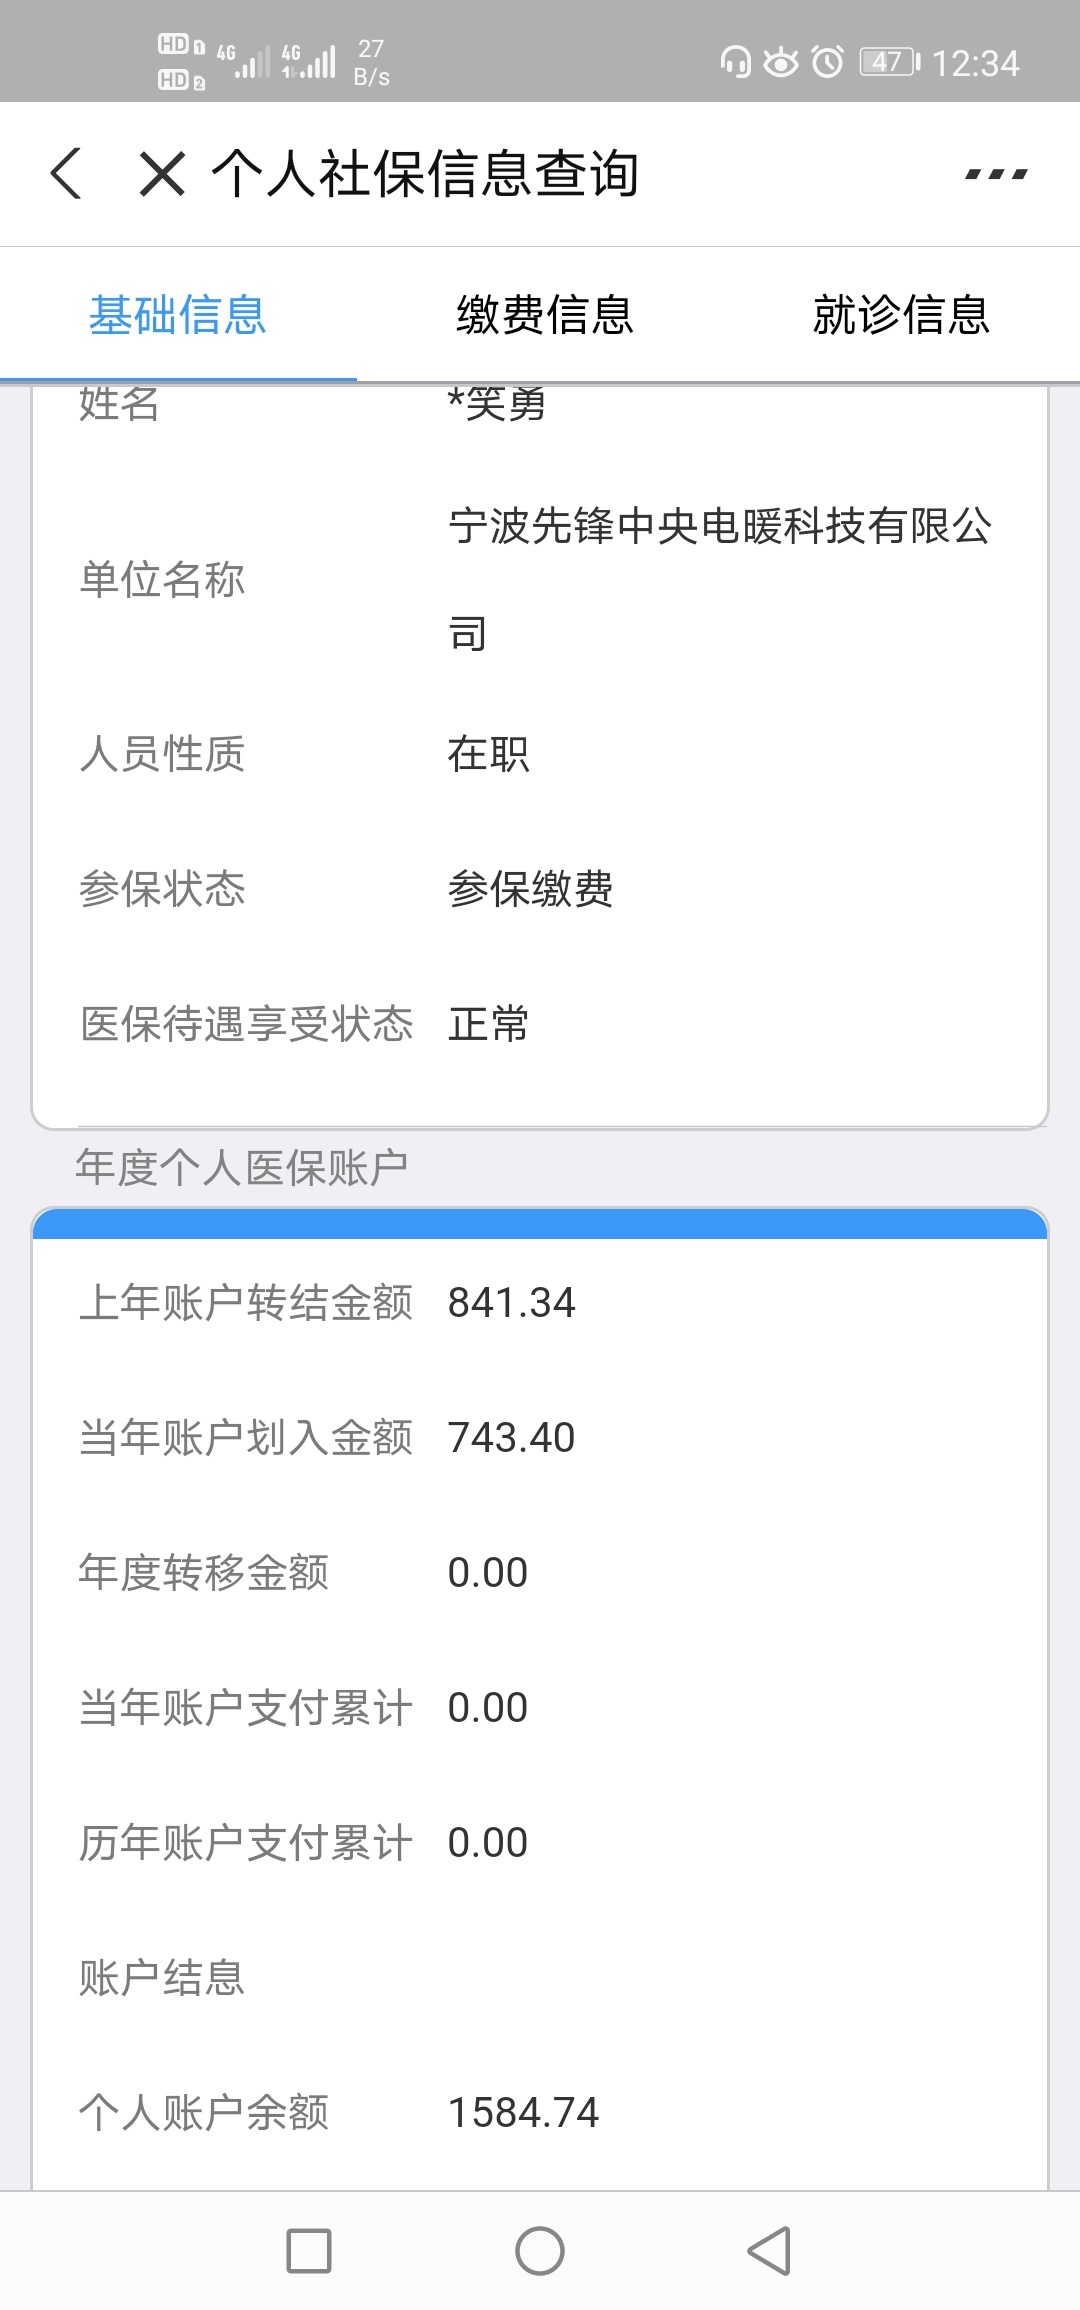
Task: Switch to 就诊信息 tab
Action: [x=901, y=315]
